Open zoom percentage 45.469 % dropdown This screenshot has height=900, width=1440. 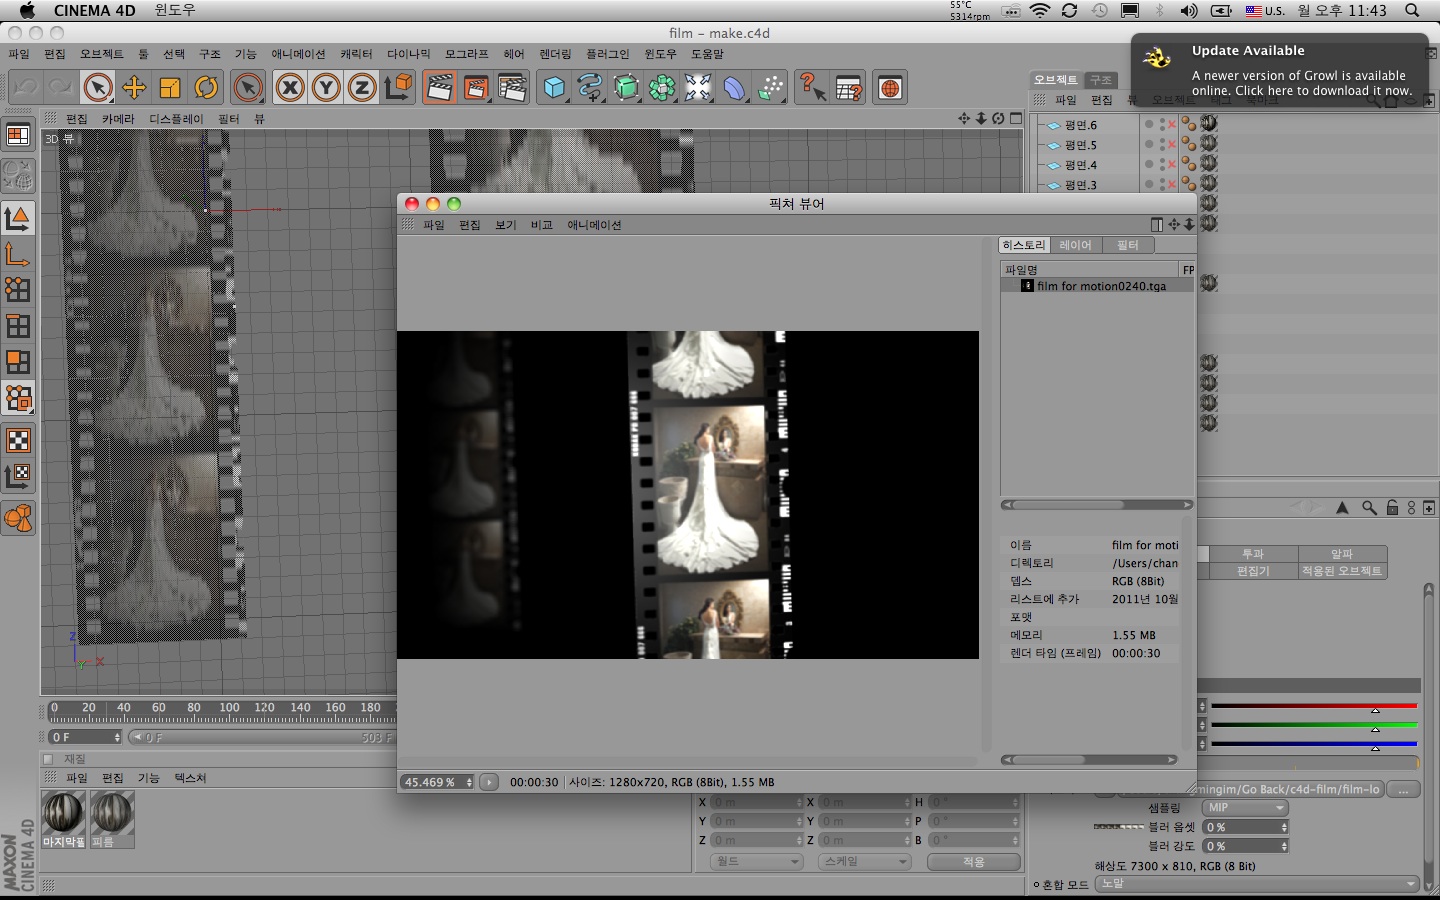click(x=437, y=782)
